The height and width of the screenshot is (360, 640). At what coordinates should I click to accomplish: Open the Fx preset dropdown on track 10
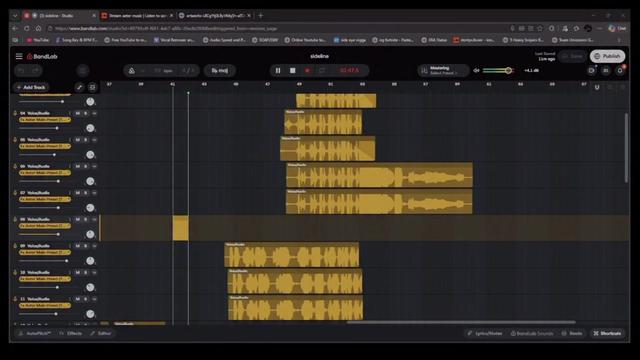(45, 279)
